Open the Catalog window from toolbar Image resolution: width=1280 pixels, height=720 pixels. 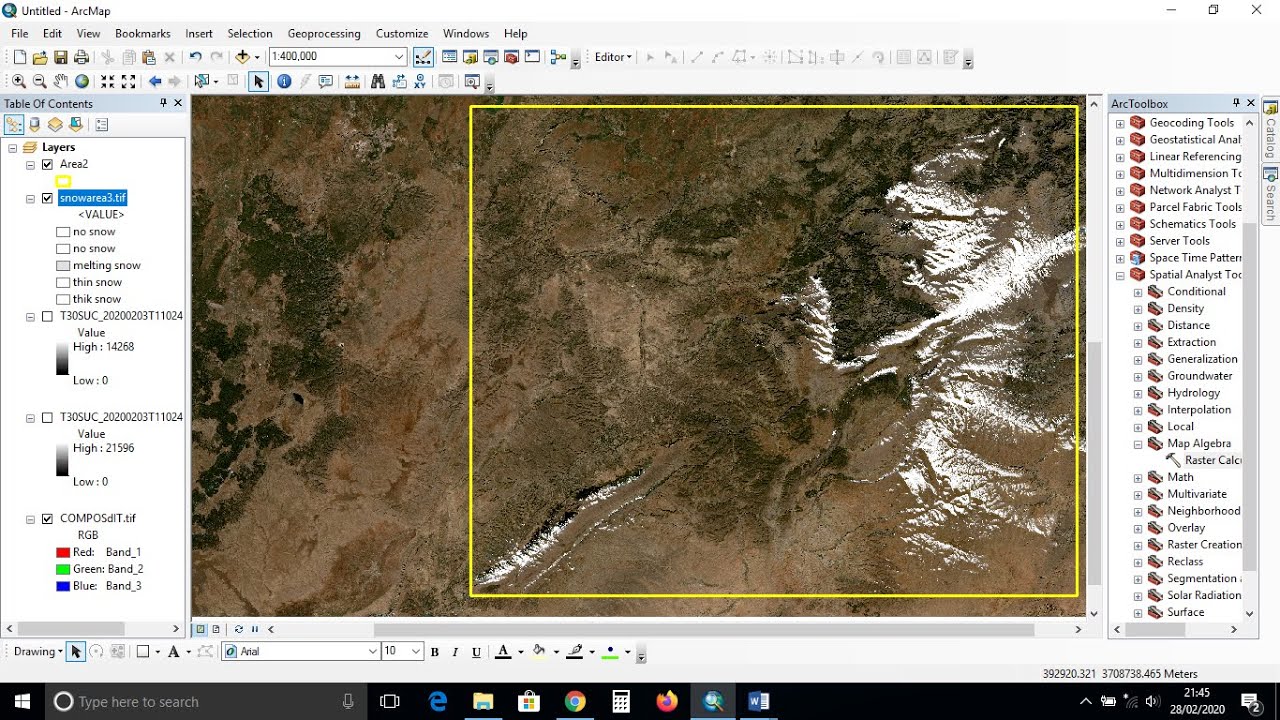(470, 57)
